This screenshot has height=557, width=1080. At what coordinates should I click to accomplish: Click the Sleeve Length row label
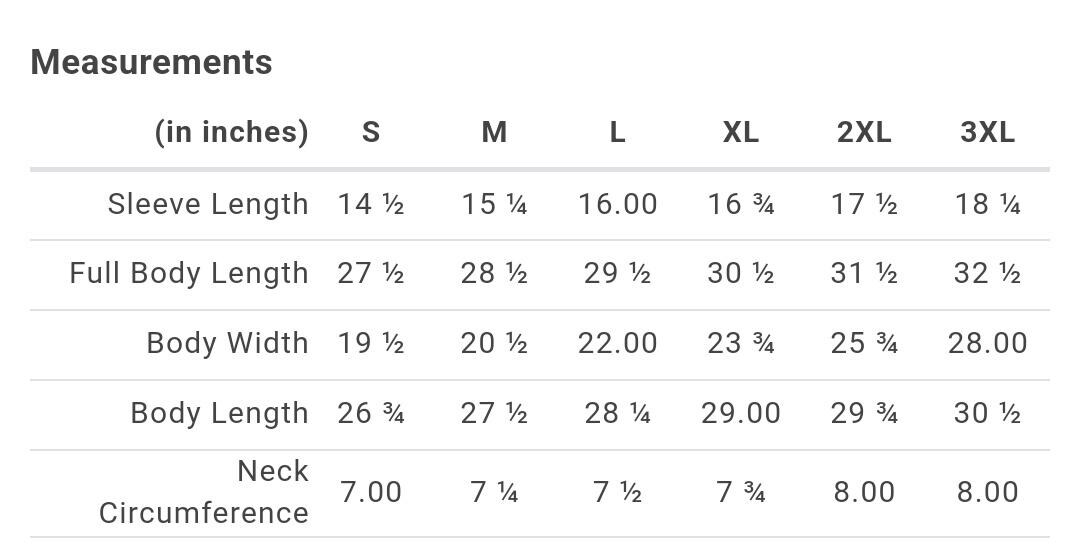tap(208, 204)
